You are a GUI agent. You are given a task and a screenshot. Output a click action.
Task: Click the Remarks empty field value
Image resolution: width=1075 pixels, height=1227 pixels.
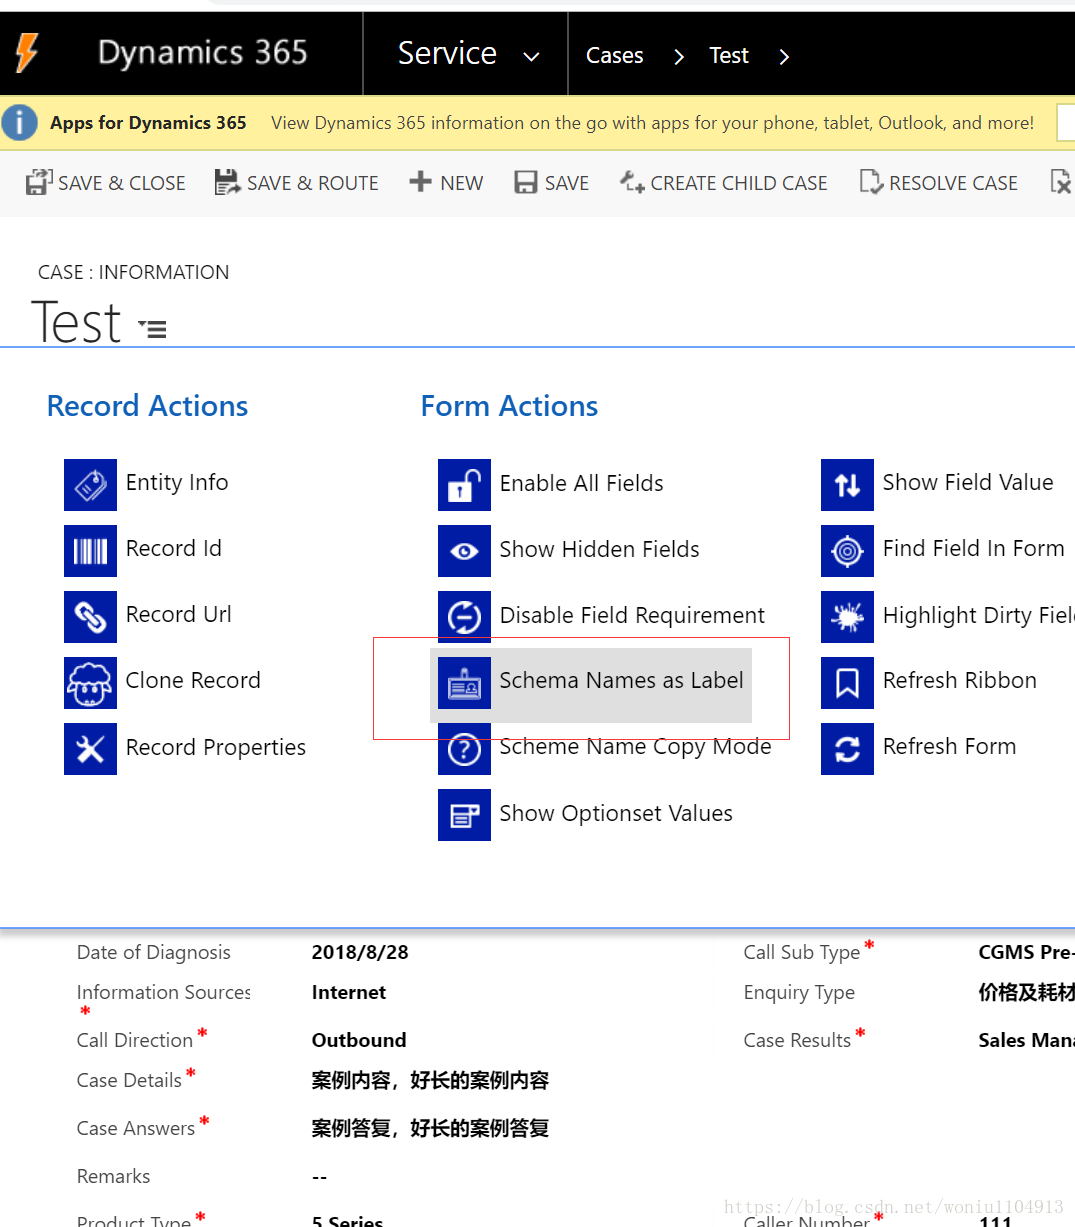tap(319, 1176)
